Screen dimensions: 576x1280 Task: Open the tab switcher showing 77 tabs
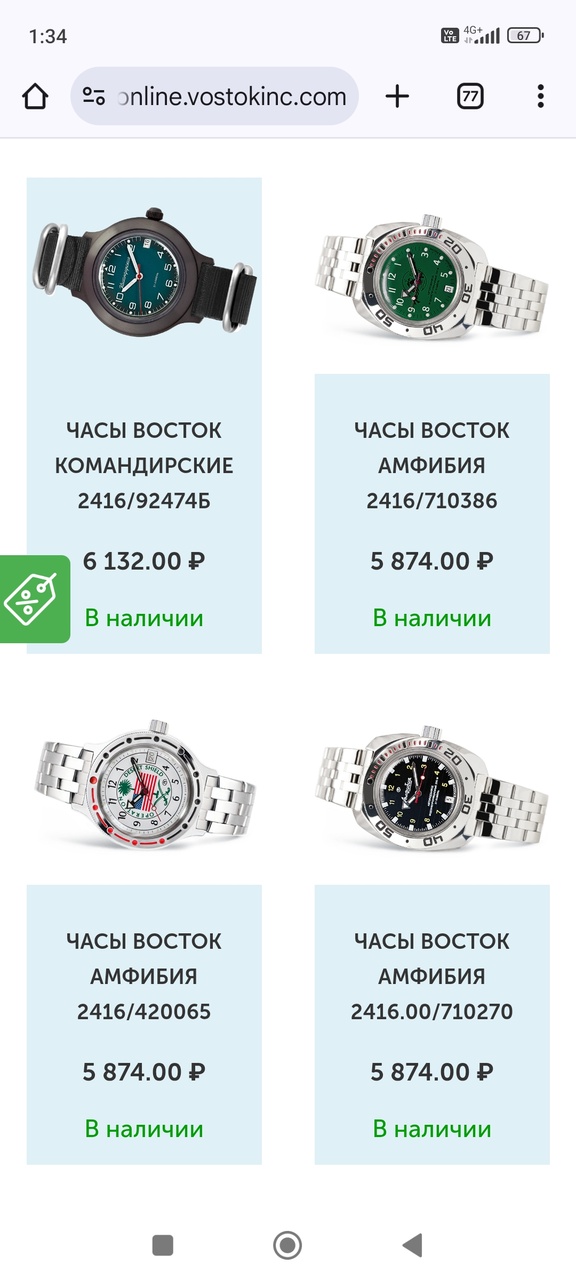pos(470,96)
